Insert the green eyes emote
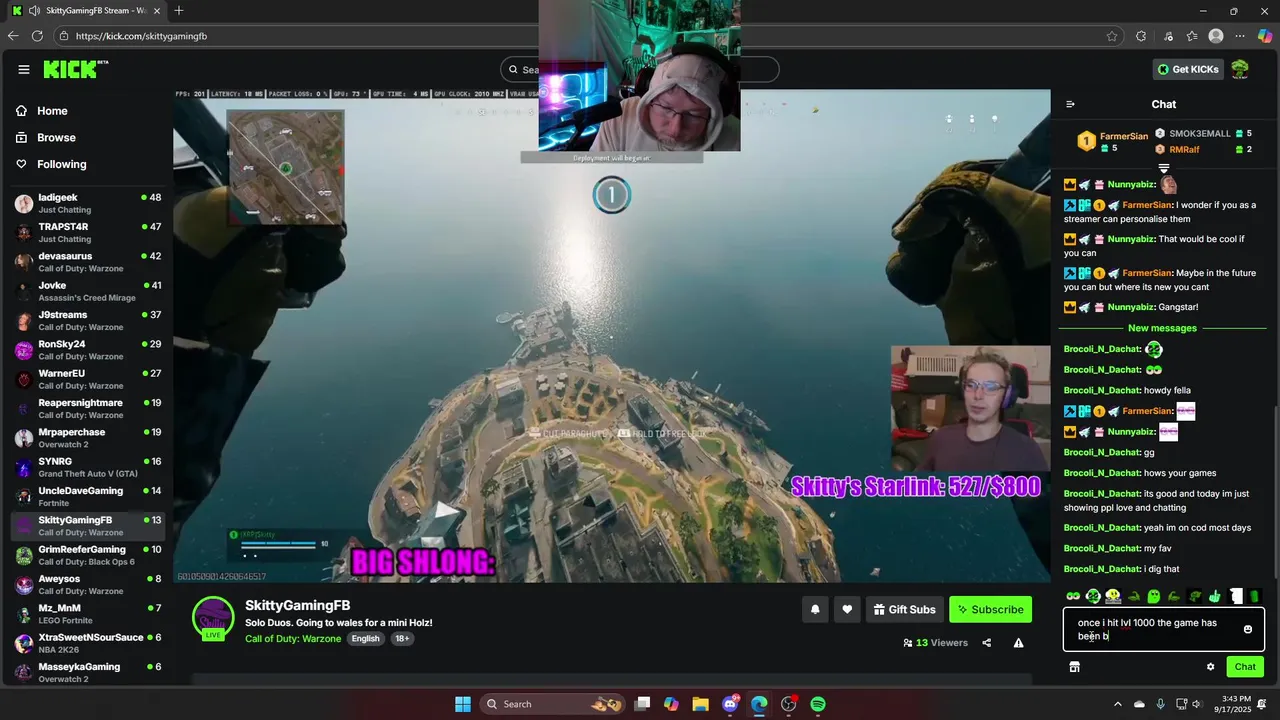This screenshot has height=720, width=1280. point(1073,596)
